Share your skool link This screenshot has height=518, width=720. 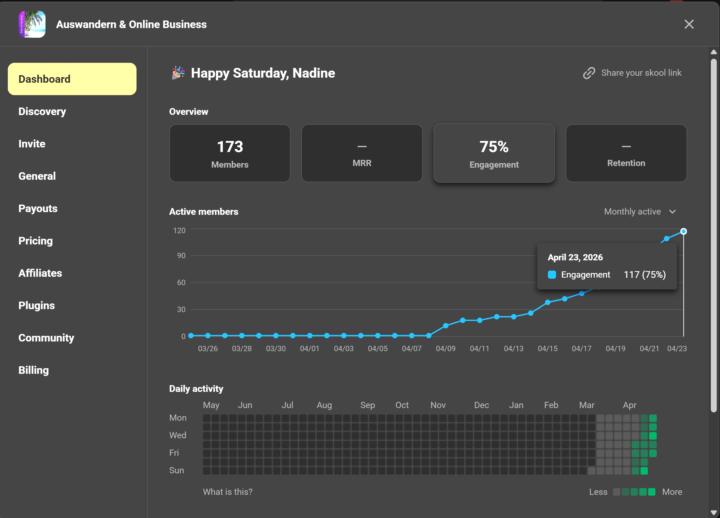pyautogui.click(x=641, y=73)
